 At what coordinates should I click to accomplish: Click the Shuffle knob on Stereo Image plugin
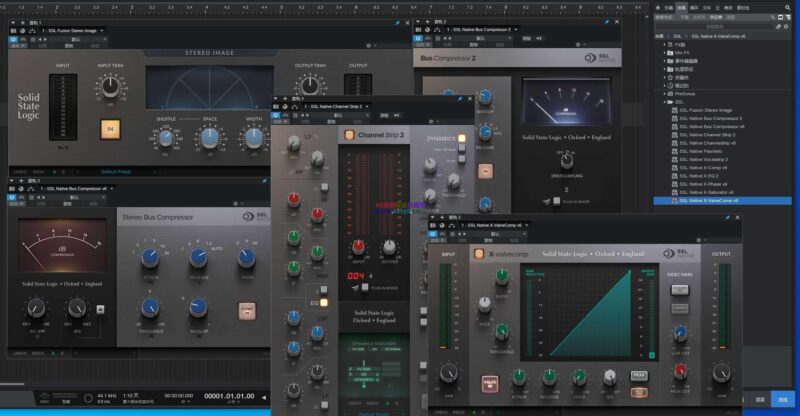point(166,138)
